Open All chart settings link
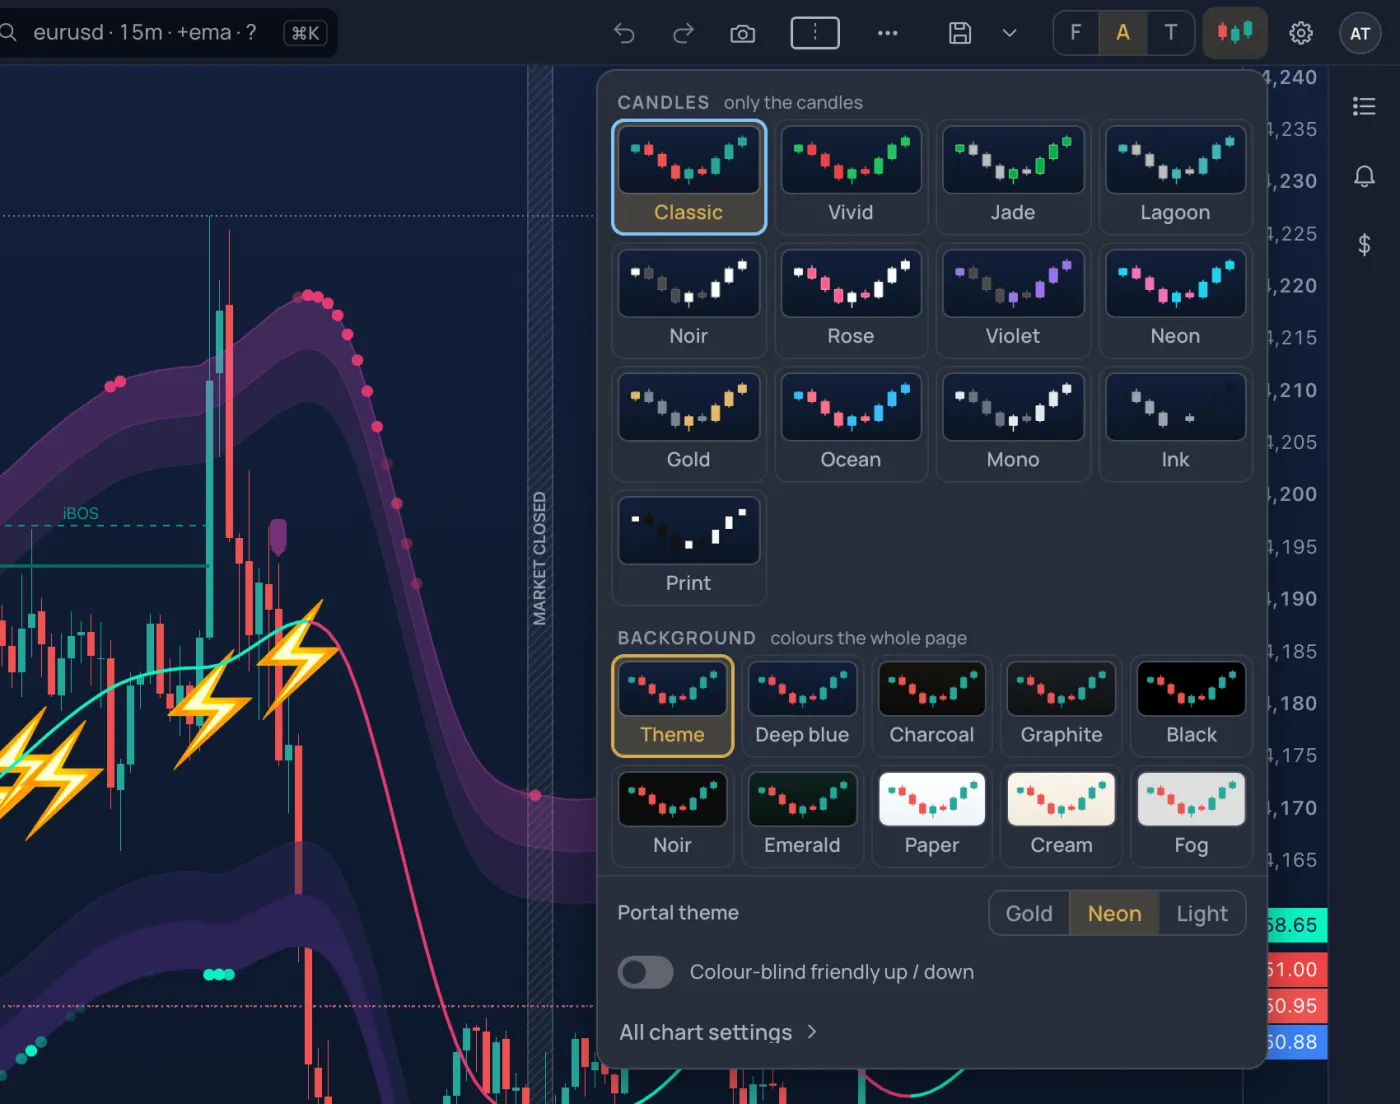Image resolution: width=1400 pixels, height=1104 pixels. click(718, 1032)
